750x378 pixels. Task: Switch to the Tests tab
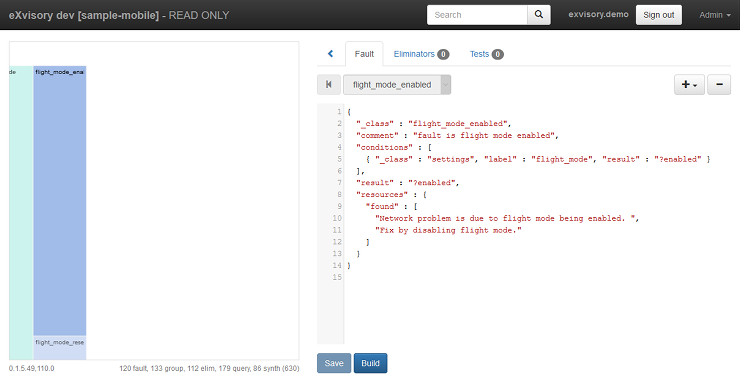coord(486,54)
